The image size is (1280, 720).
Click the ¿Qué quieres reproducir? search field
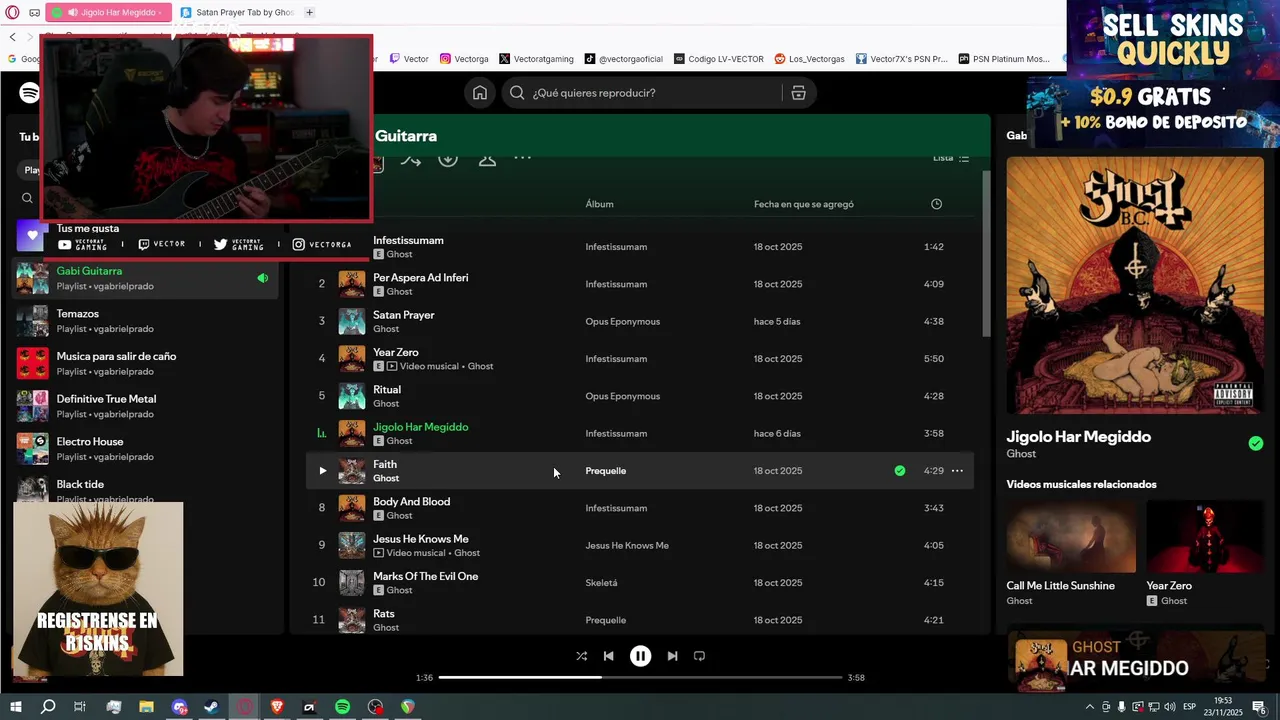pyautogui.click(x=657, y=93)
